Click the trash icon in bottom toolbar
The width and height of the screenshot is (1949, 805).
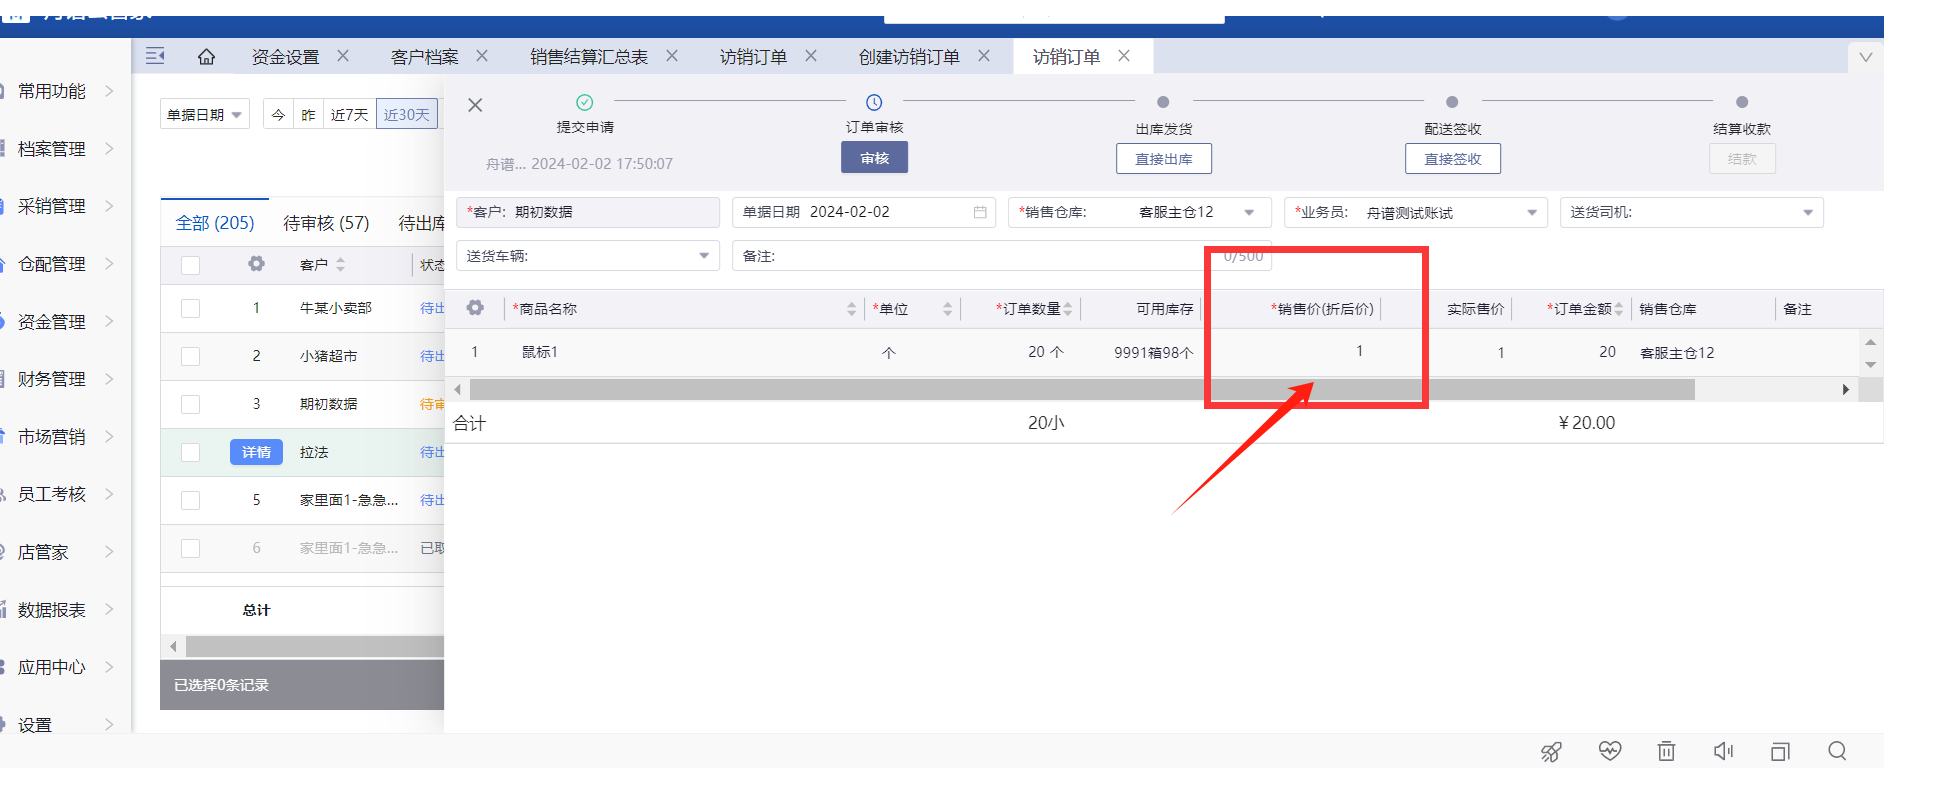1666,751
